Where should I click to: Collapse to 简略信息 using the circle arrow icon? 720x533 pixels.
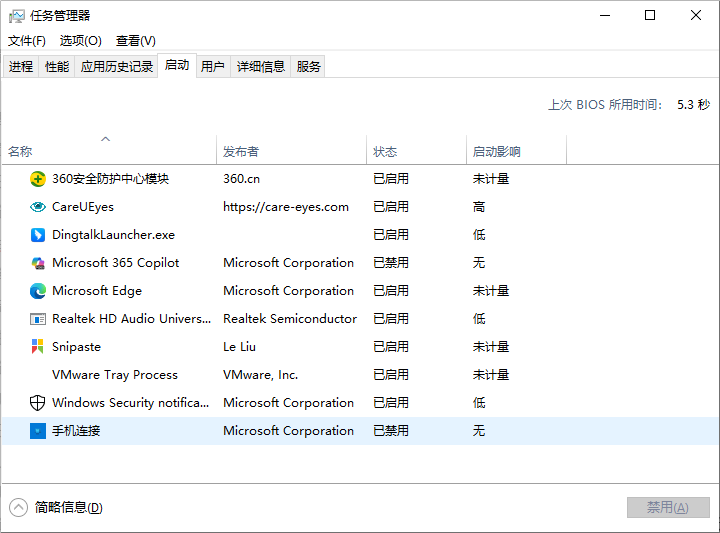click(x=18, y=508)
